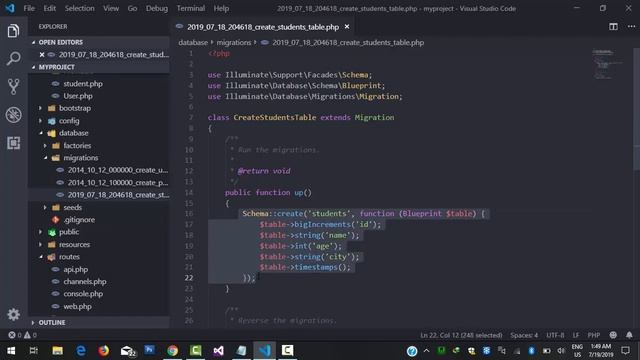Open the File menu
Screen dimensions: 640x360
pyautogui.click(x=29, y=8)
